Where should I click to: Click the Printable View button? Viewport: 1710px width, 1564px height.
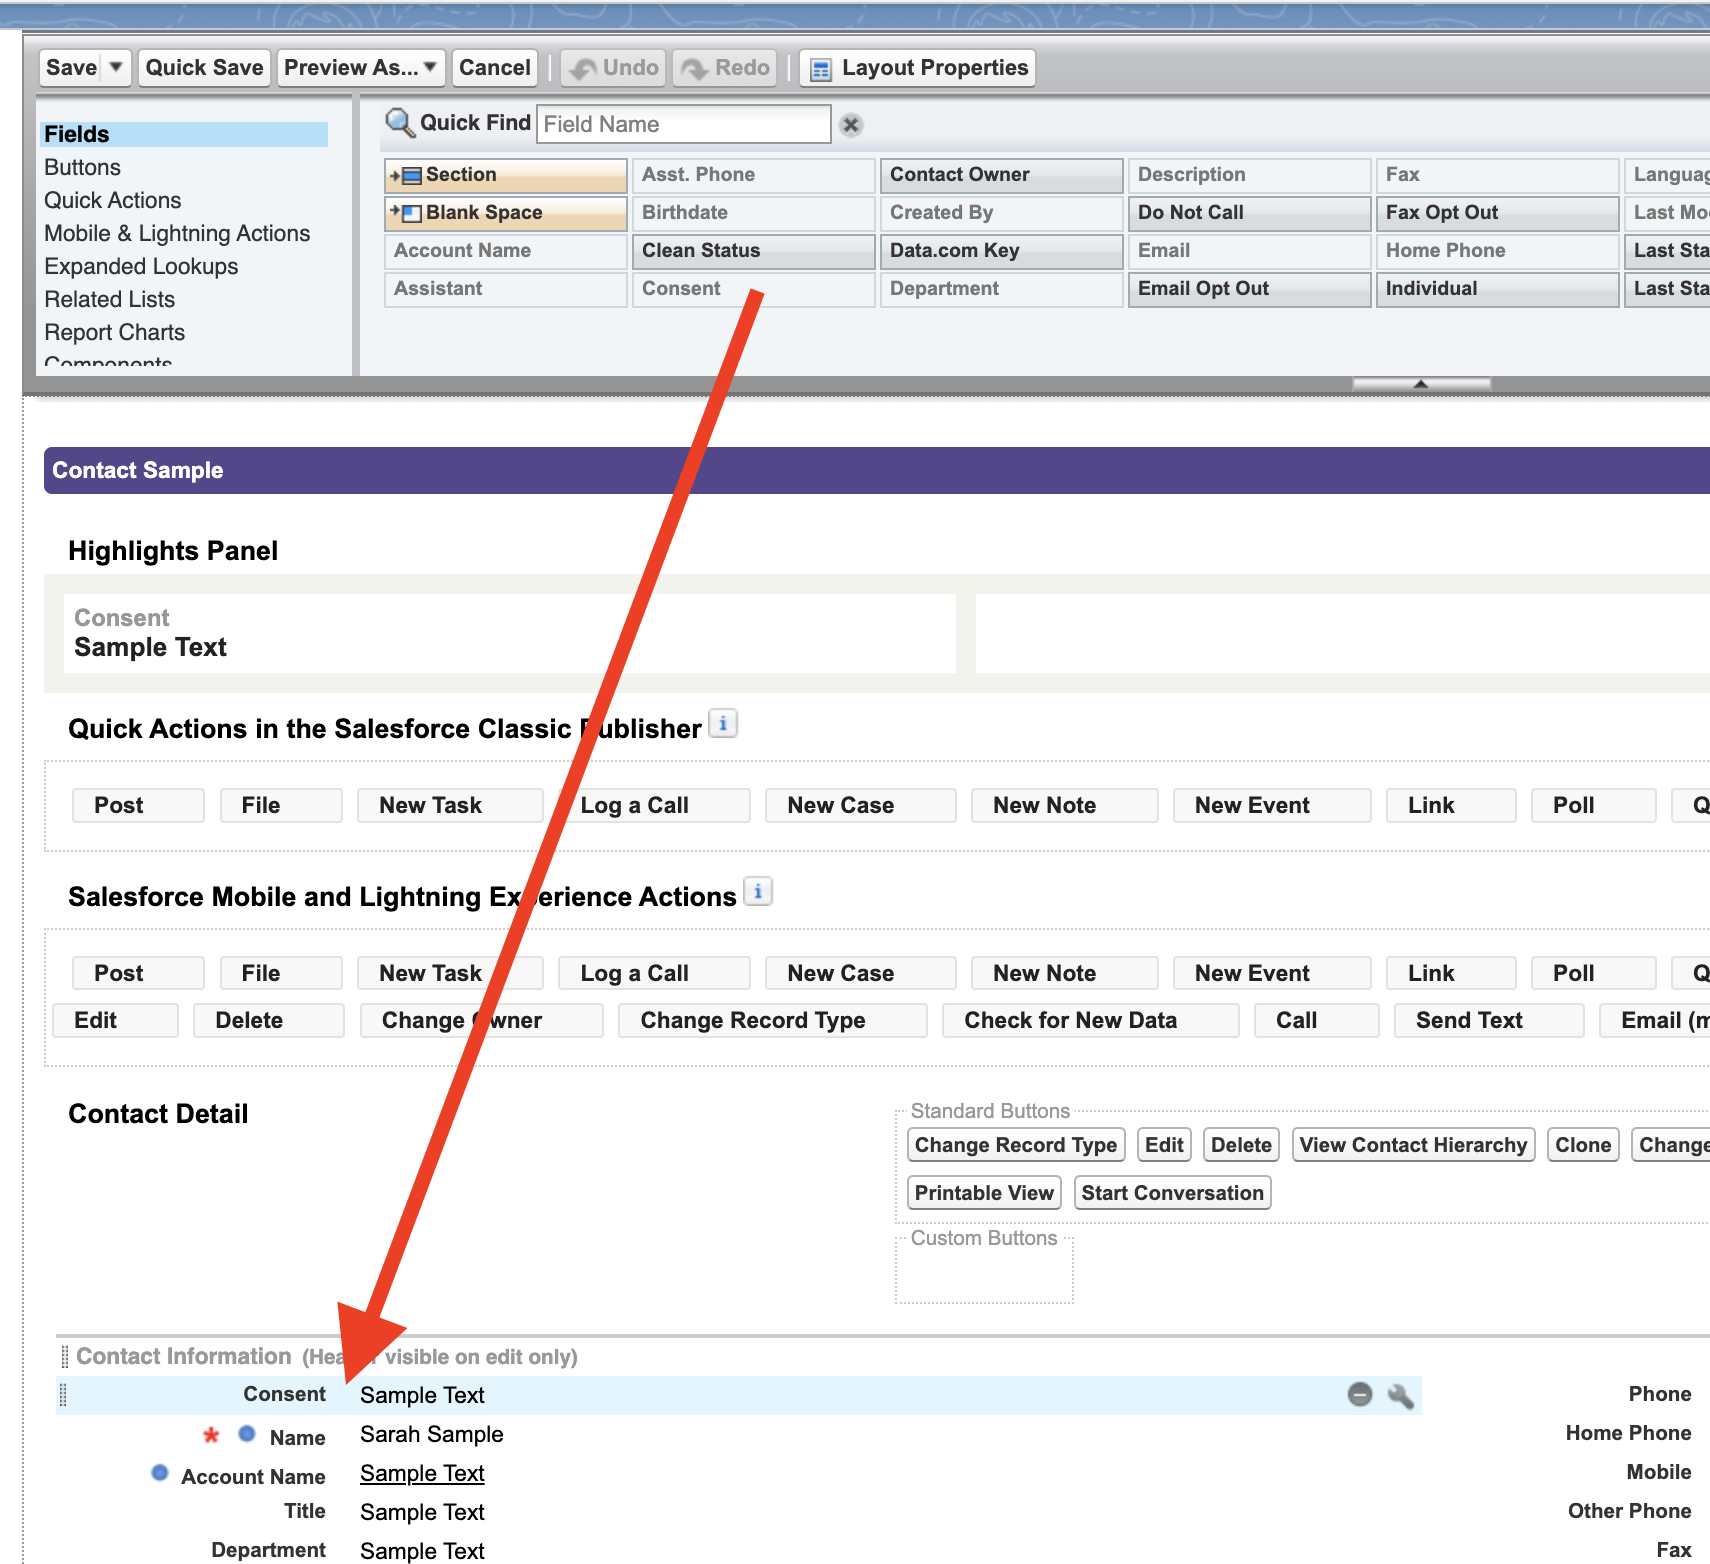click(984, 1193)
